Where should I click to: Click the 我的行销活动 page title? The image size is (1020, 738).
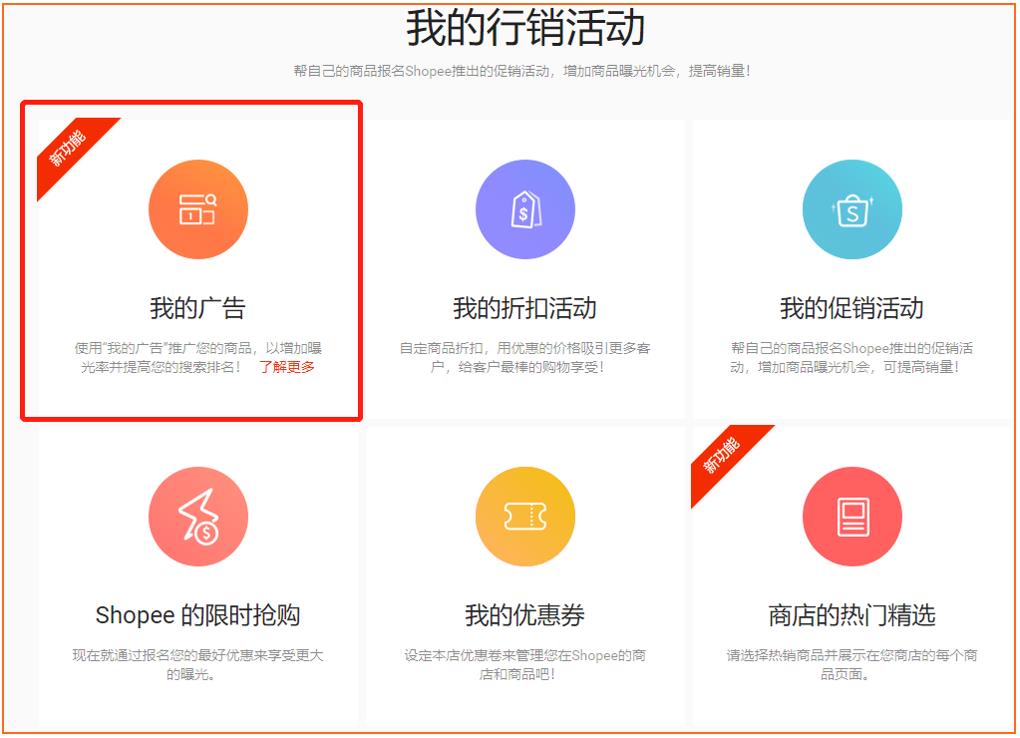[509, 26]
